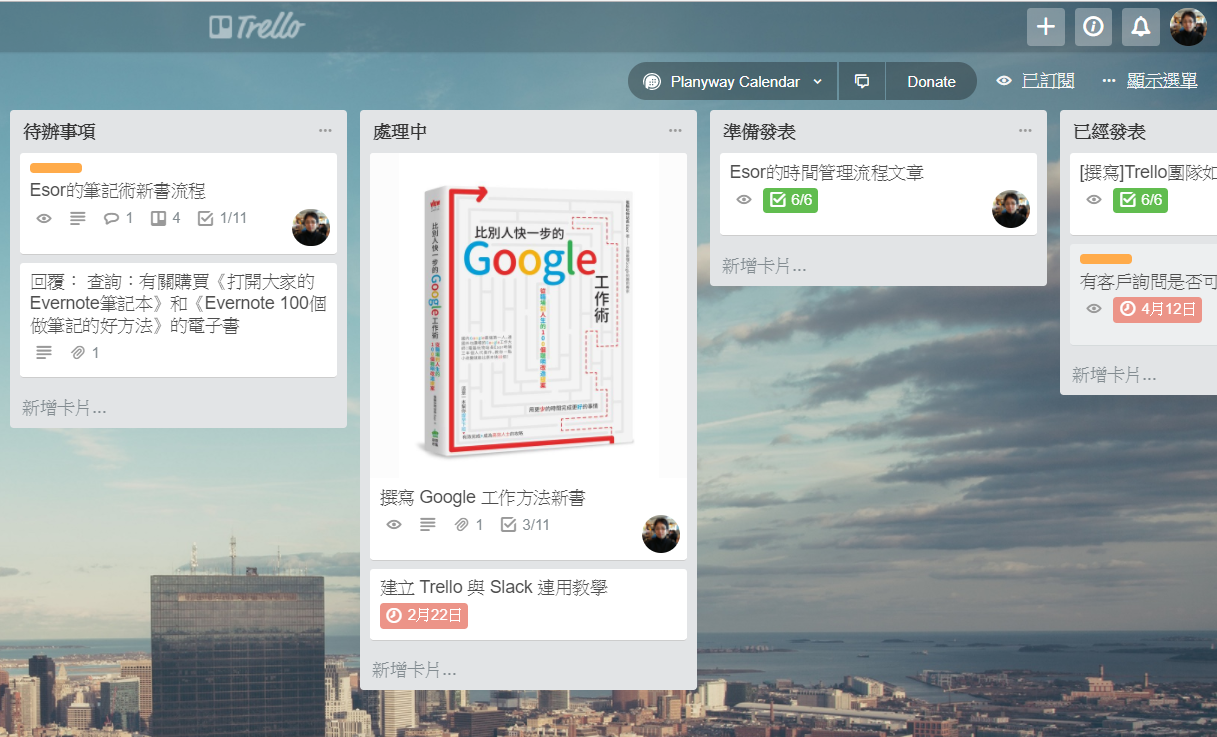
Task: Click paperclip attachment badge on Evernote card
Action: [x=85, y=353]
